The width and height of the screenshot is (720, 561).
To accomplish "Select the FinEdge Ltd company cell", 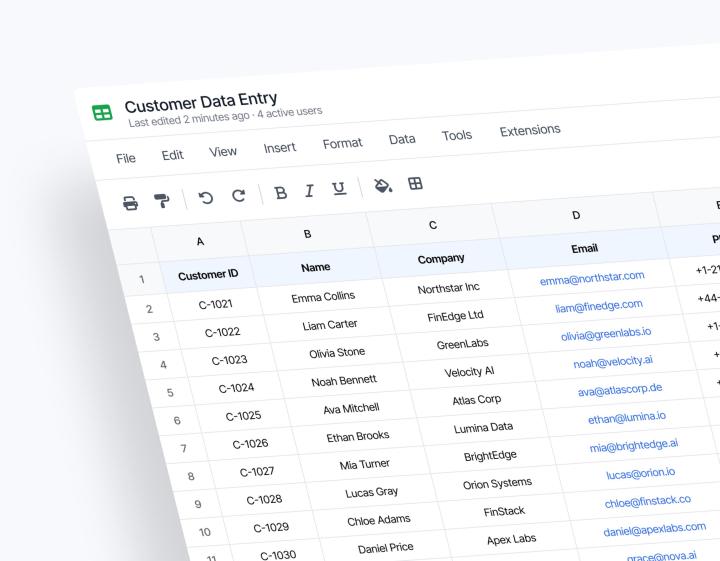I will pos(455,316).
